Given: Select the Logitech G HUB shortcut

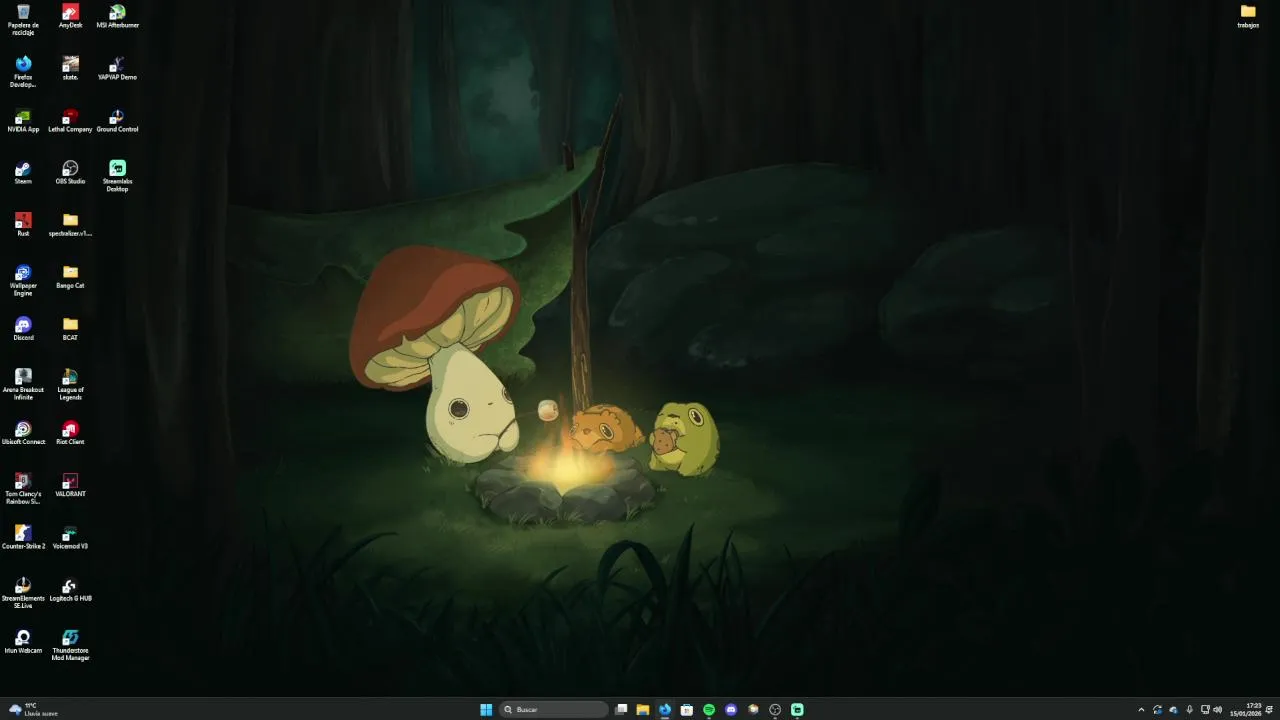Looking at the screenshot, I should click(x=70, y=588).
